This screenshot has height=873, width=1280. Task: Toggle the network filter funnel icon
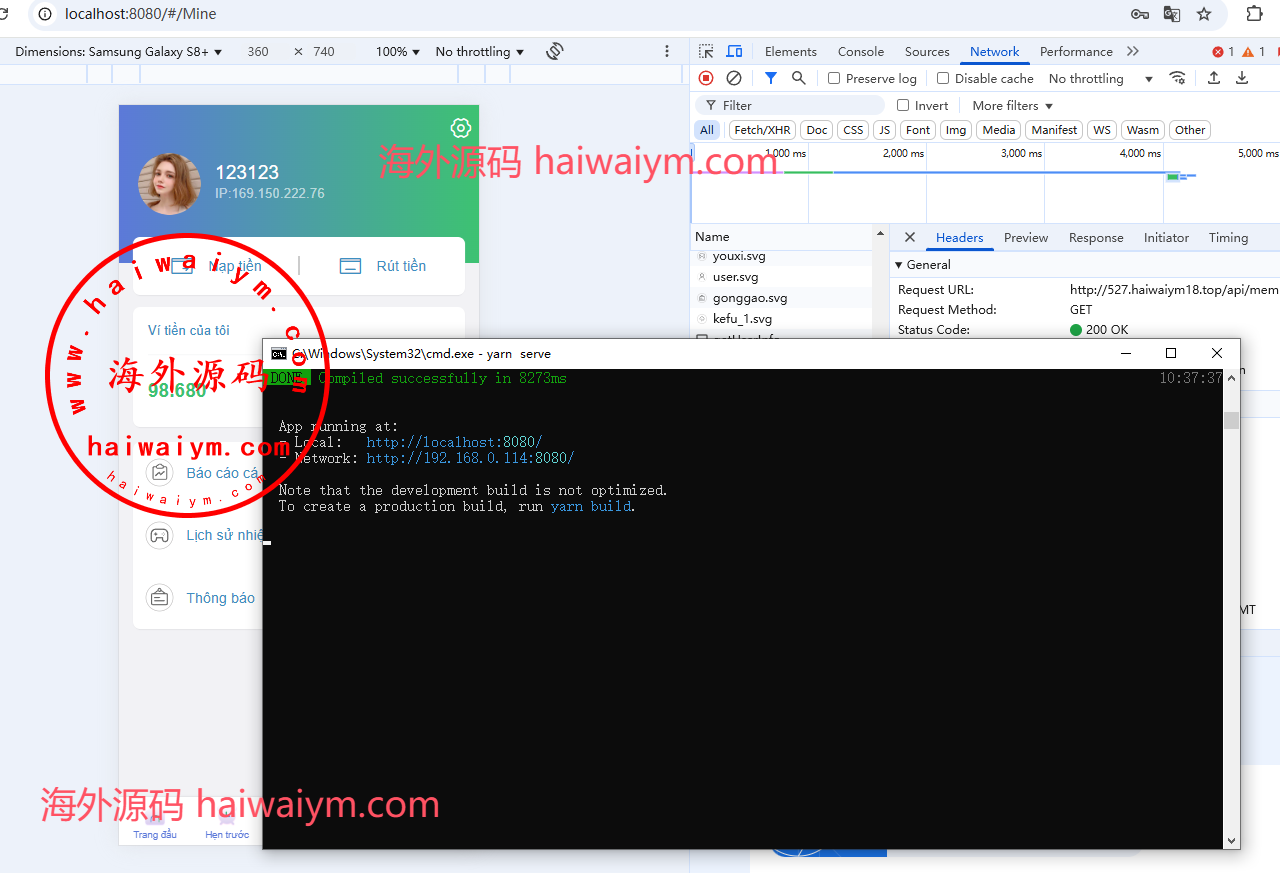point(771,78)
